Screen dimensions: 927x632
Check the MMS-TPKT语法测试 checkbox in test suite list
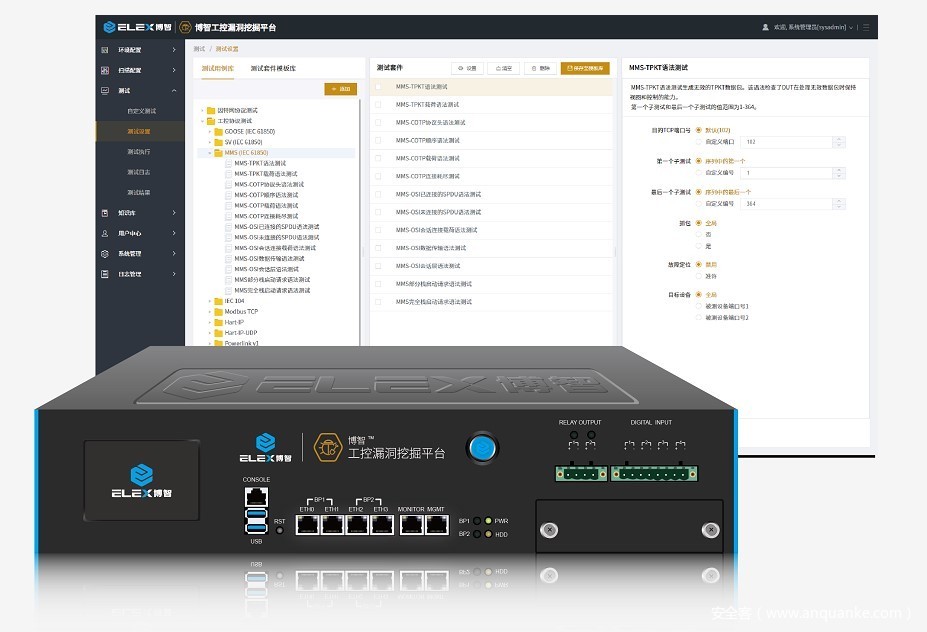click(378, 87)
